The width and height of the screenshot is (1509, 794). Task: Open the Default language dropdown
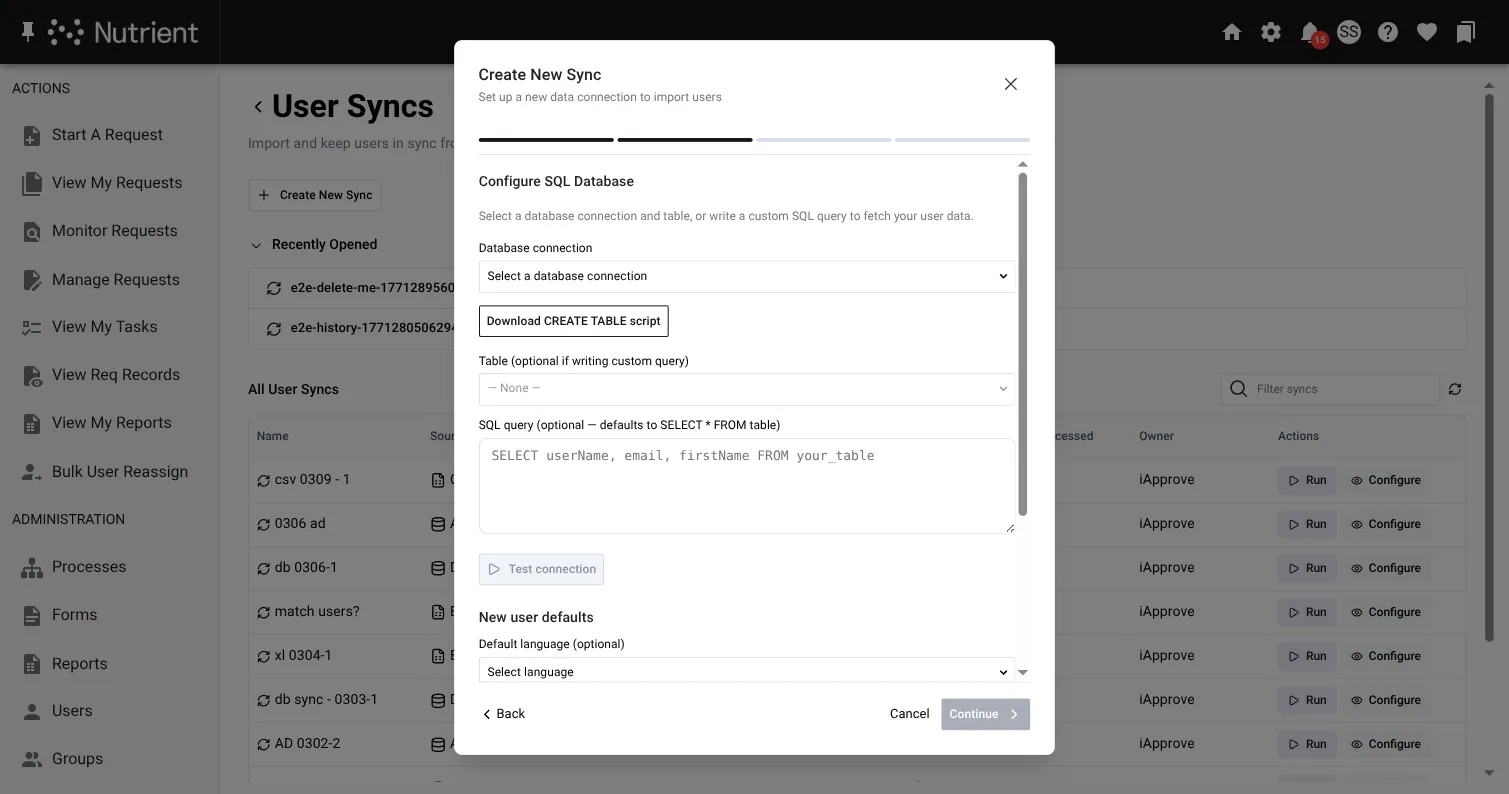point(747,671)
